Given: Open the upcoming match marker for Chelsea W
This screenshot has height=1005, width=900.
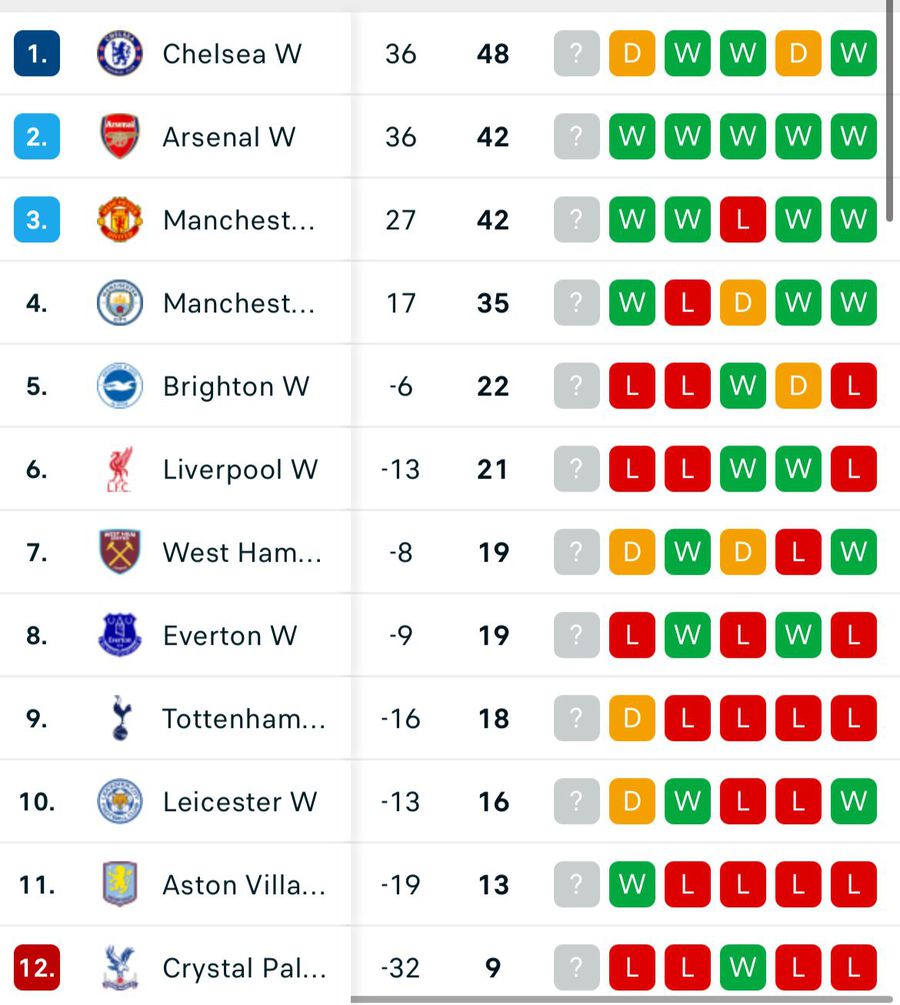Looking at the screenshot, I should coord(576,54).
